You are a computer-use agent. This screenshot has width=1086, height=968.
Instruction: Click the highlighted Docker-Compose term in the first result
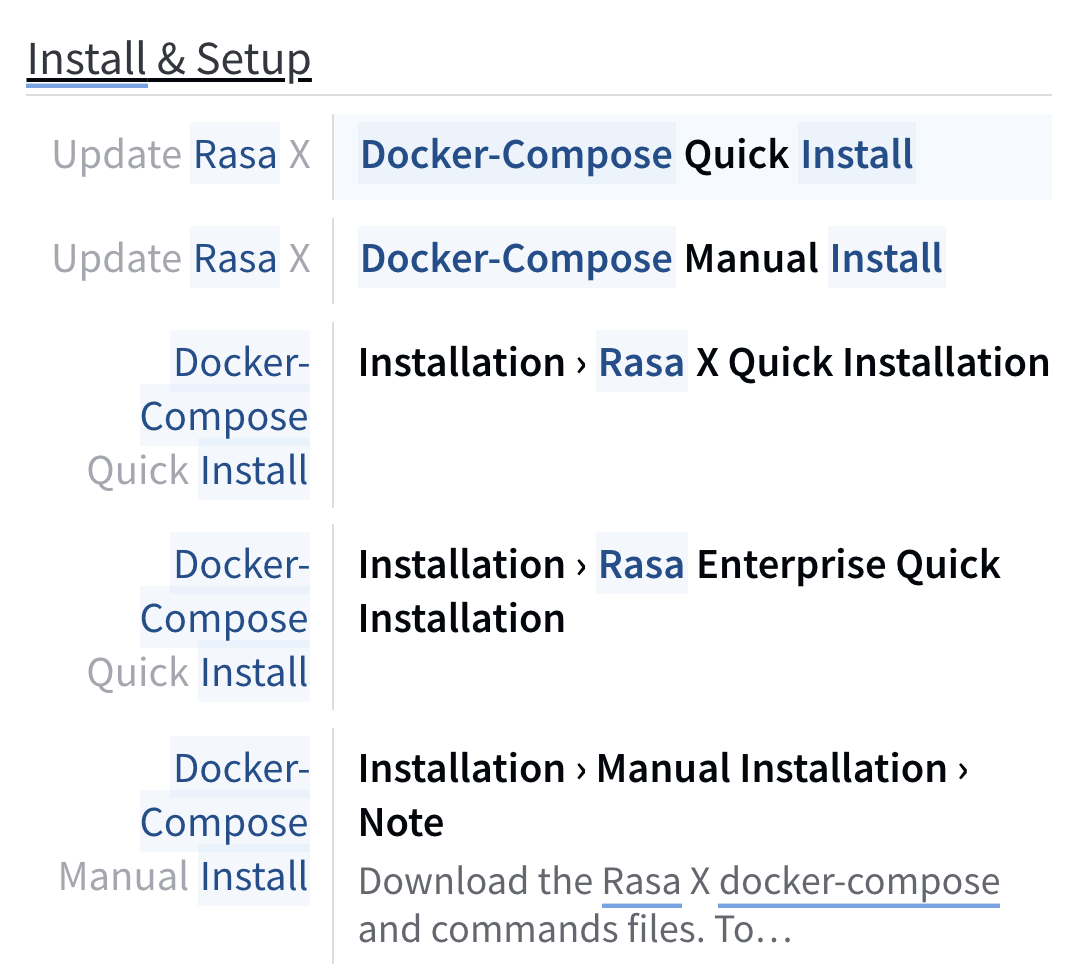pyautogui.click(x=515, y=155)
